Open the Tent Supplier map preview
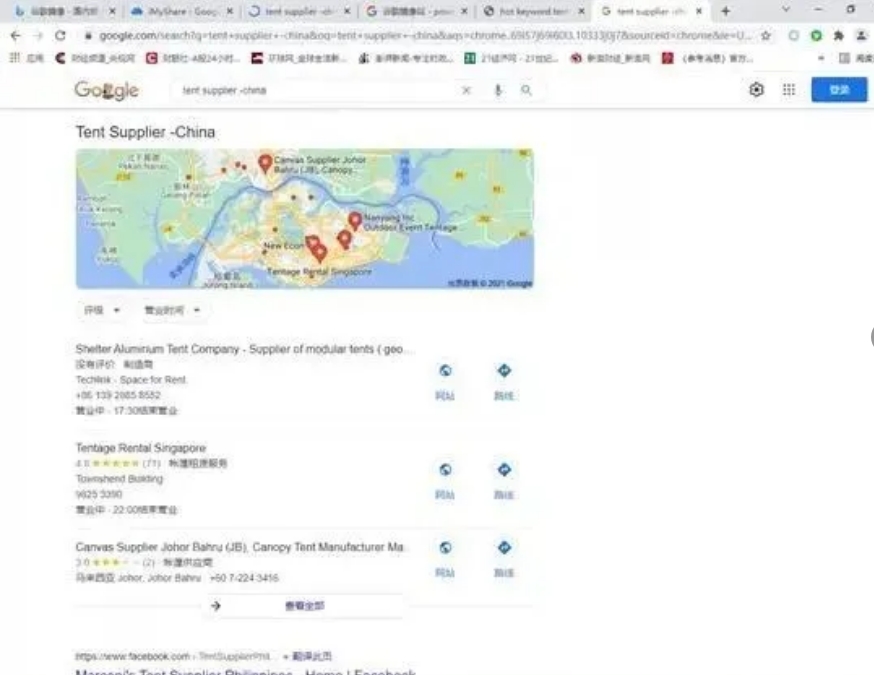The image size is (874, 675). (x=305, y=218)
